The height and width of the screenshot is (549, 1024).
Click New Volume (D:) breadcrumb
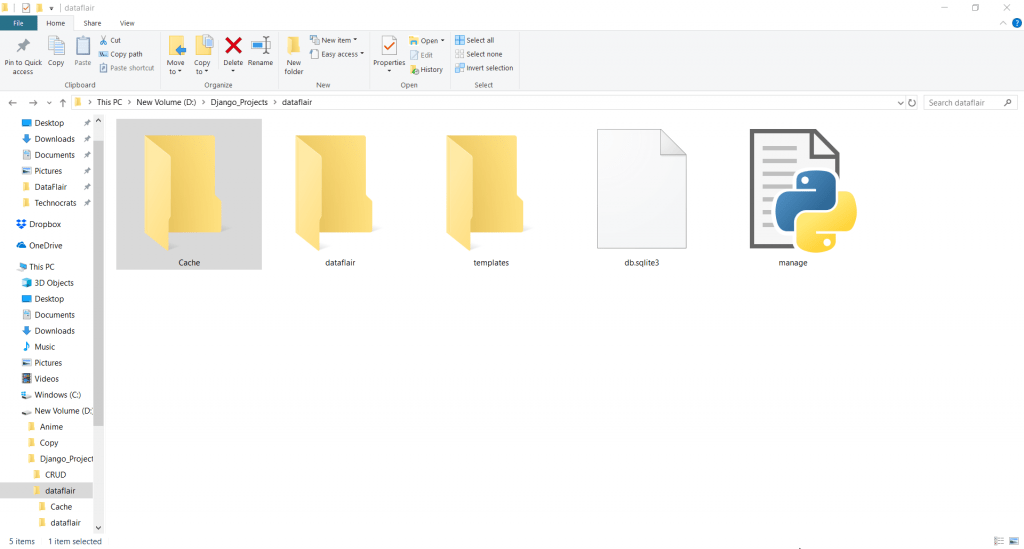pos(166,102)
